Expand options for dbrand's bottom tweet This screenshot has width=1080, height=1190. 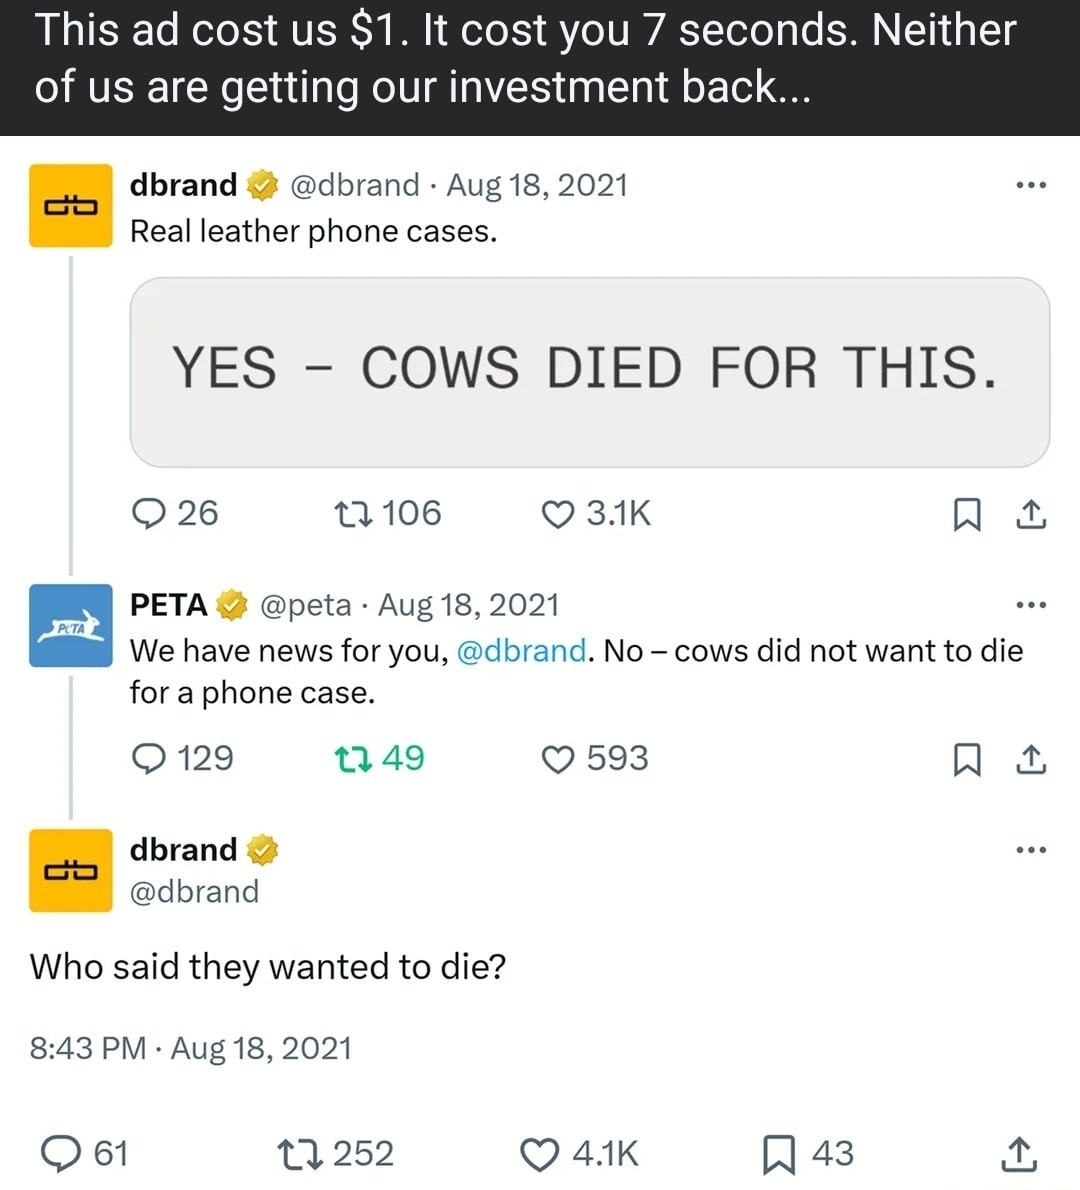[x=1031, y=848]
